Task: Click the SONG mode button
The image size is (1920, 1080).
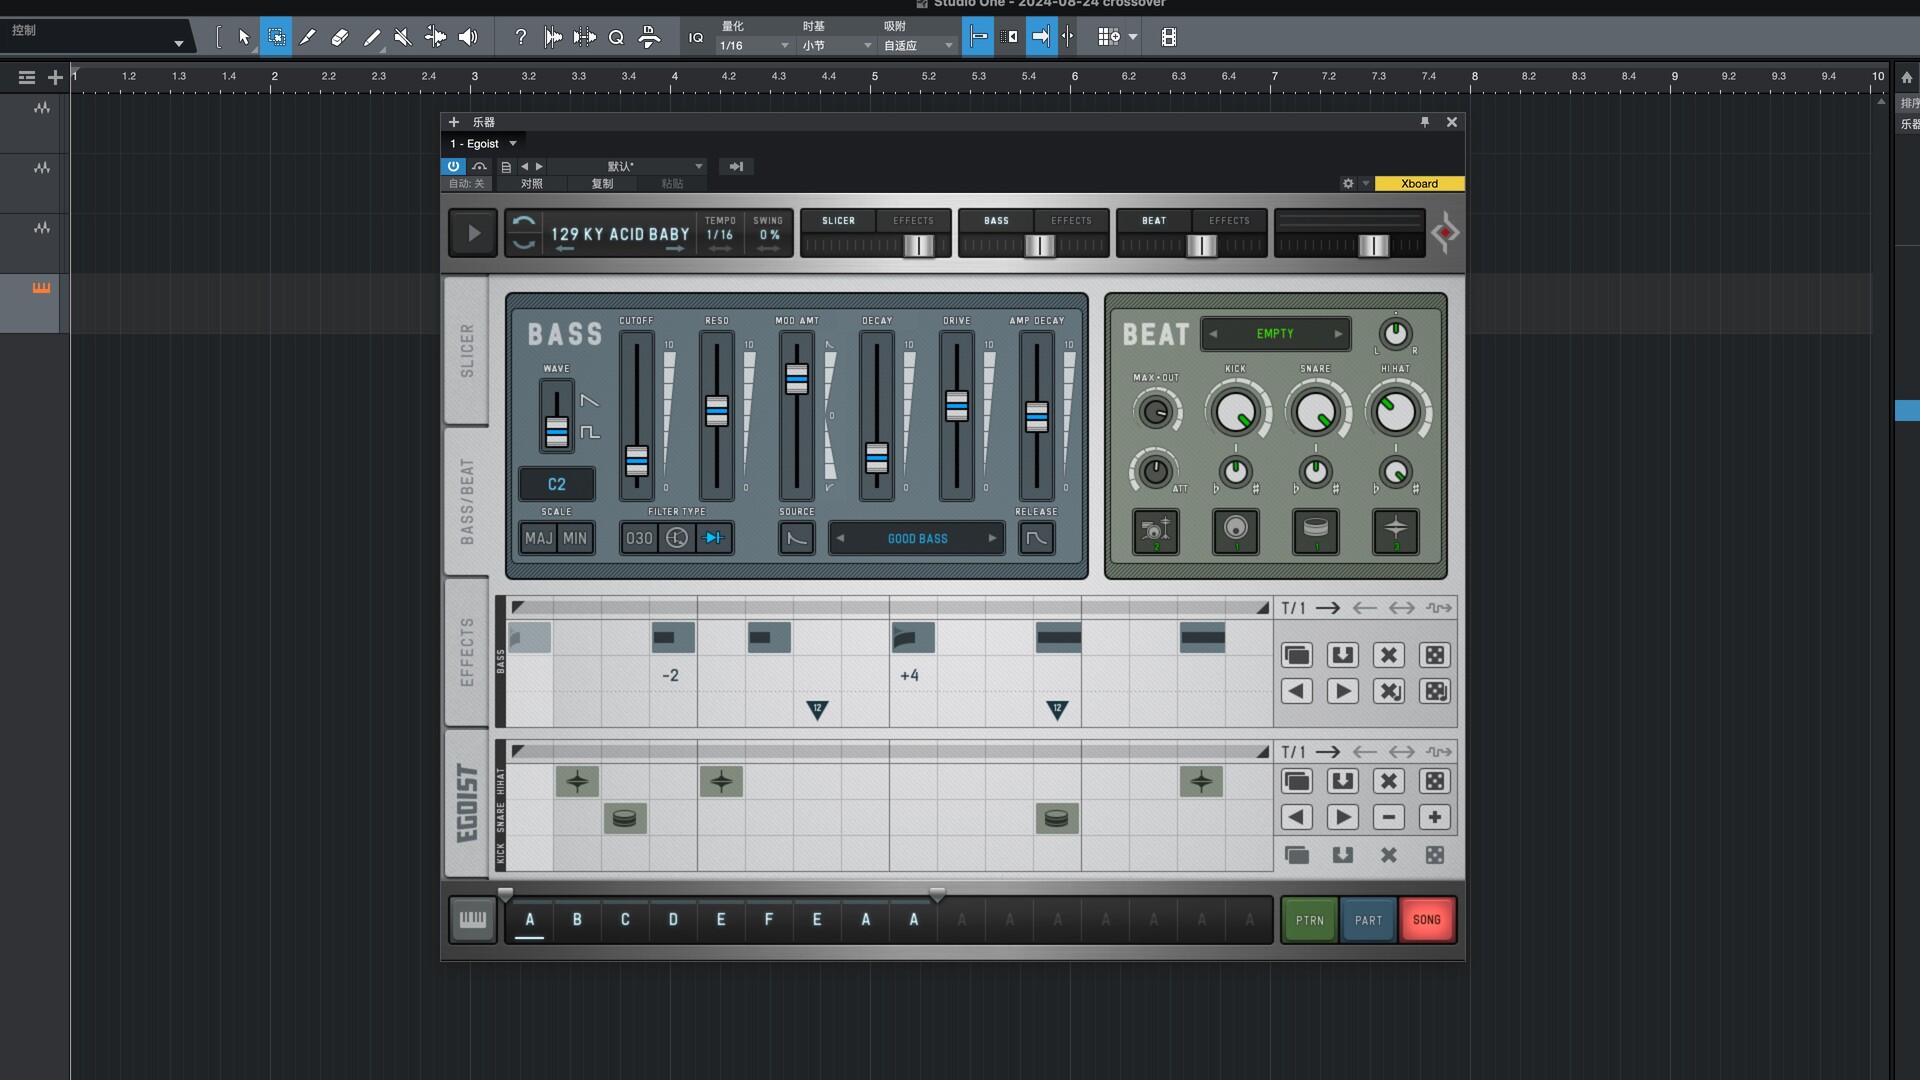Action: click(1427, 920)
